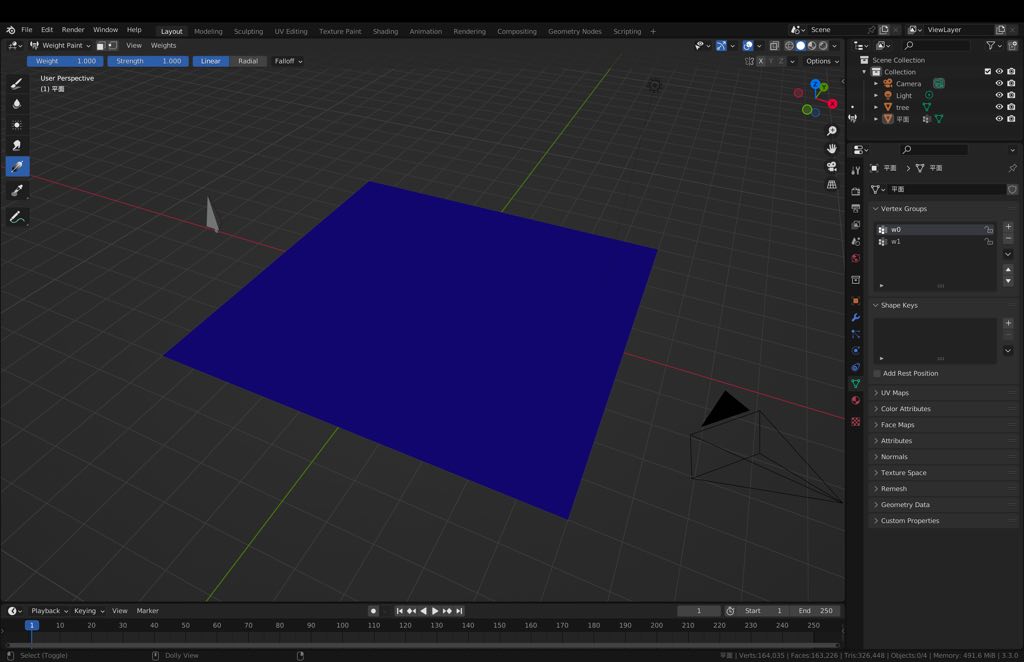This screenshot has height=662, width=1024.
Task: Open the Modifier properties wrench tab
Action: pyautogui.click(x=856, y=318)
